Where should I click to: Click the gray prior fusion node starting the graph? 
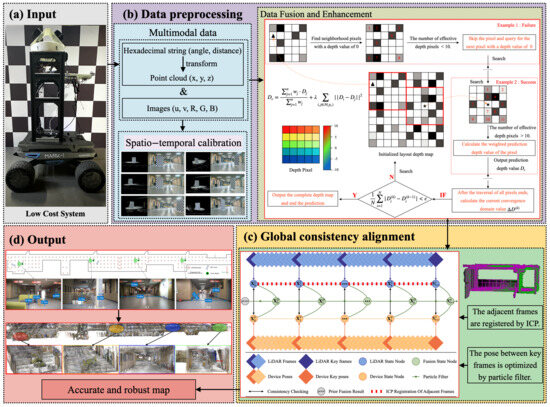click(245, 301)
